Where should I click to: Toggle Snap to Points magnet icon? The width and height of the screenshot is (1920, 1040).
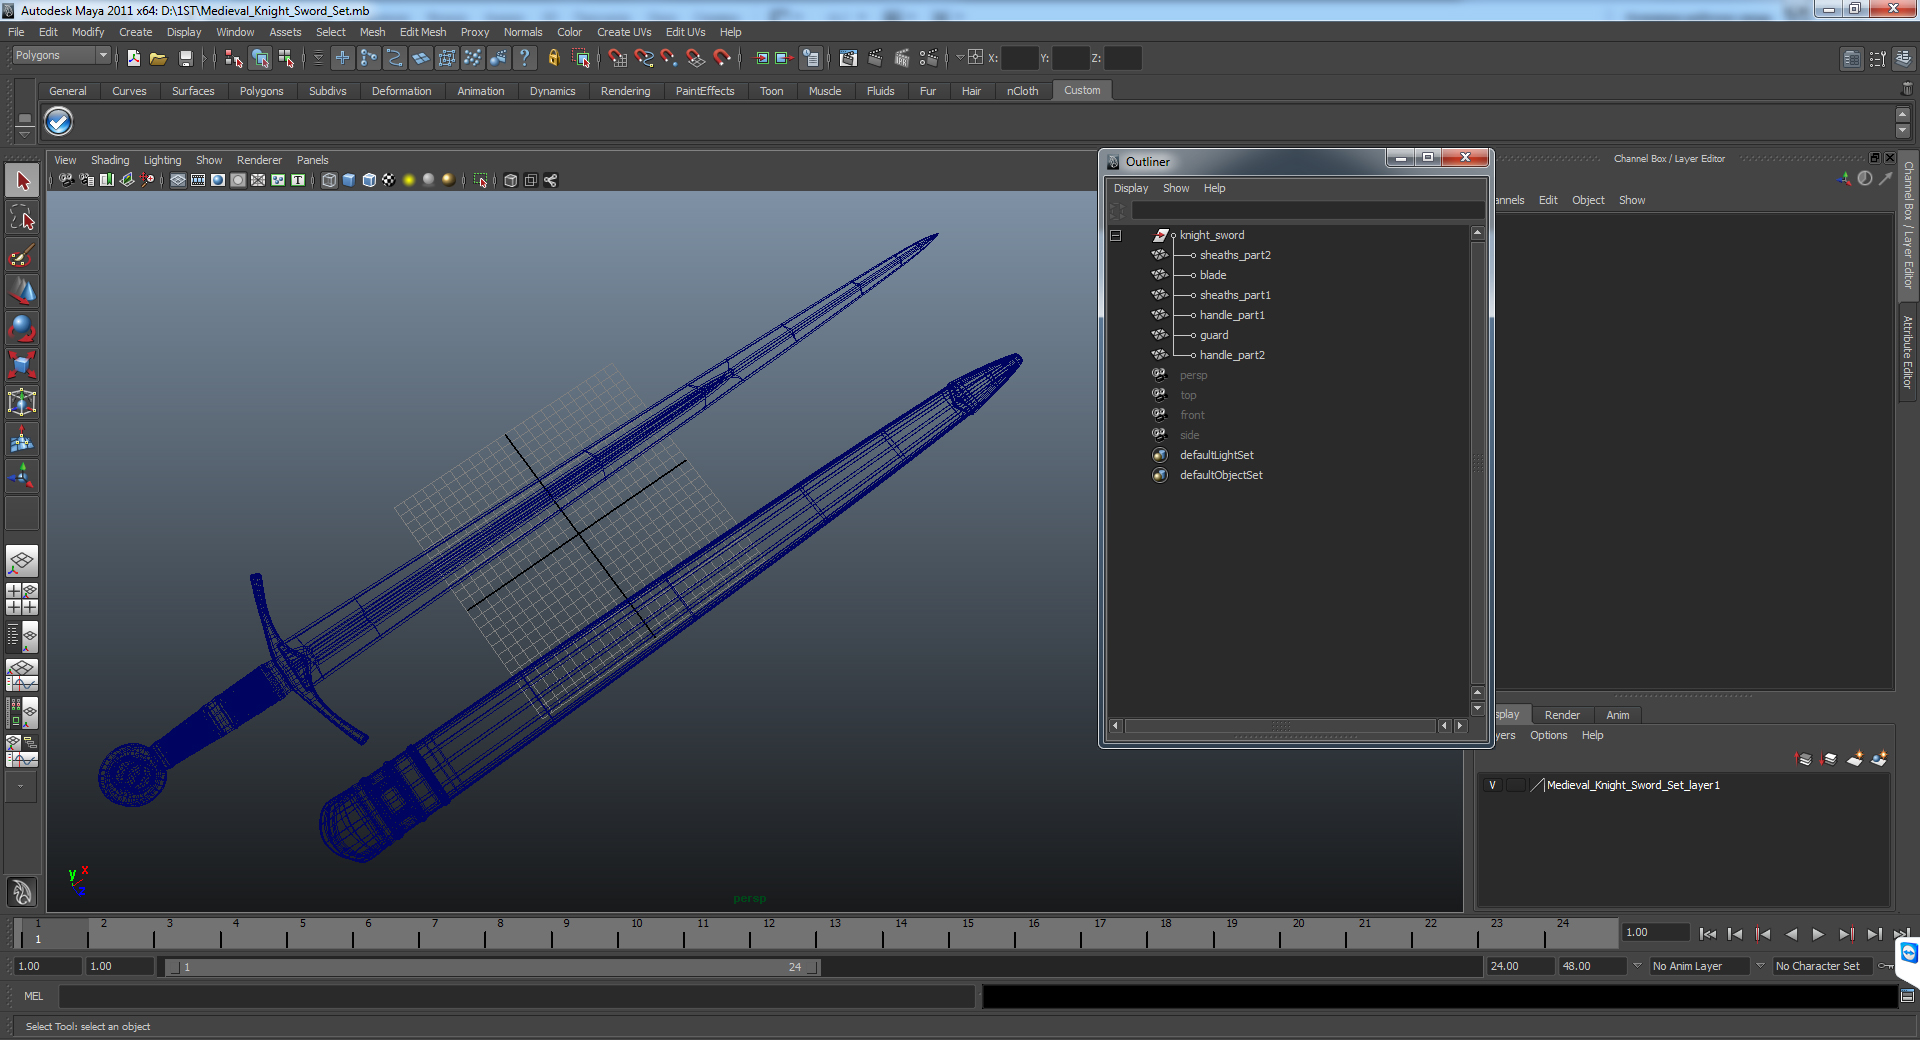(669, 58)
